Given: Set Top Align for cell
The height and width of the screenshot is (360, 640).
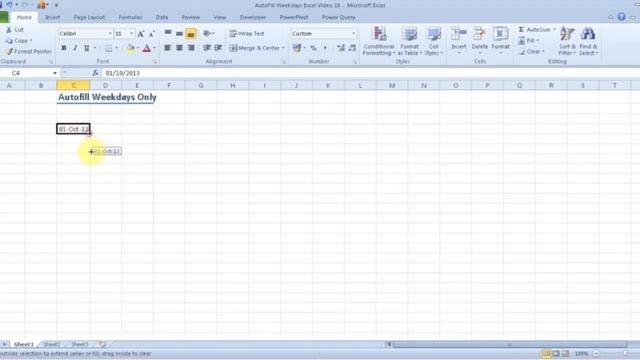Looking at the screenshot, I should pos(168,33).
